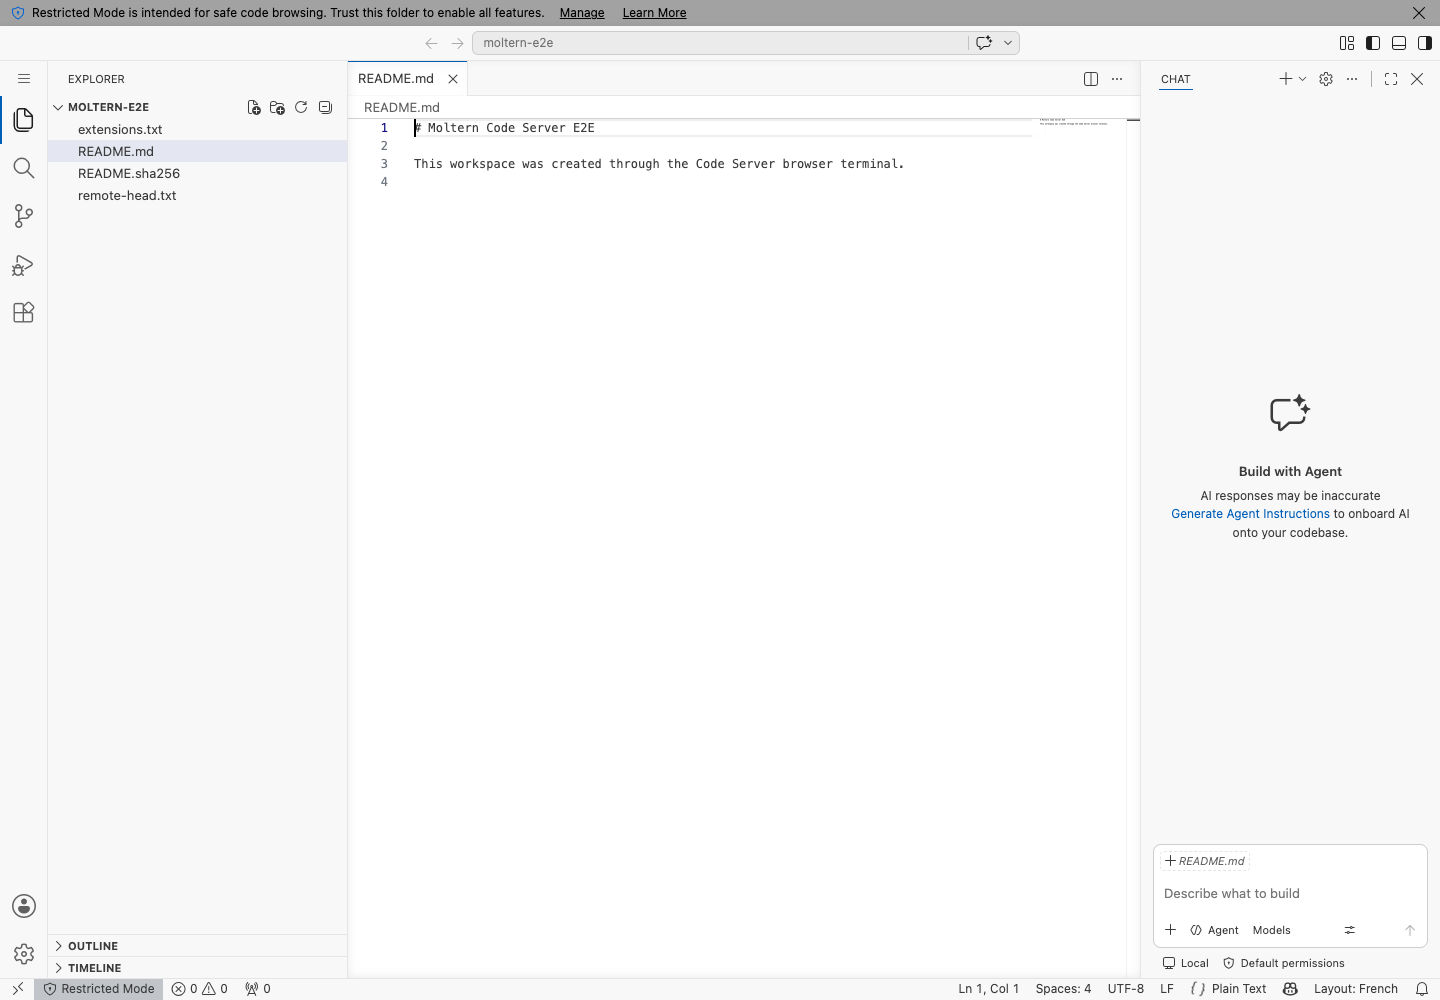Open the Explorer view in activity bar
This screenshot has height=1000, width=1440.
point(24,120)
